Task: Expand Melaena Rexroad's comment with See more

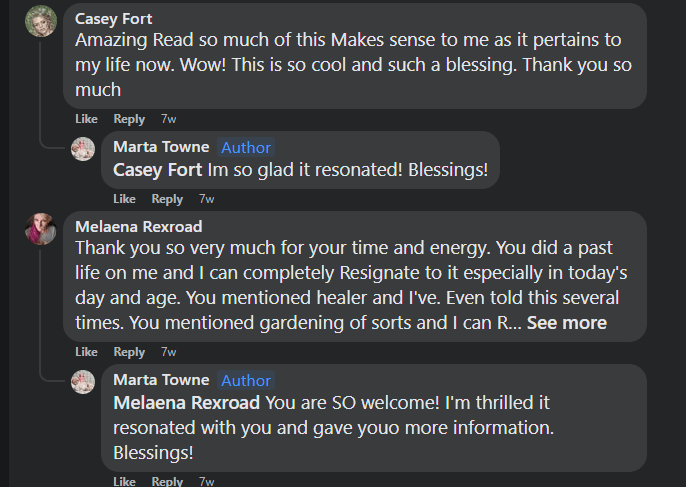Action: pyautogui.click(x=566, y=322)
